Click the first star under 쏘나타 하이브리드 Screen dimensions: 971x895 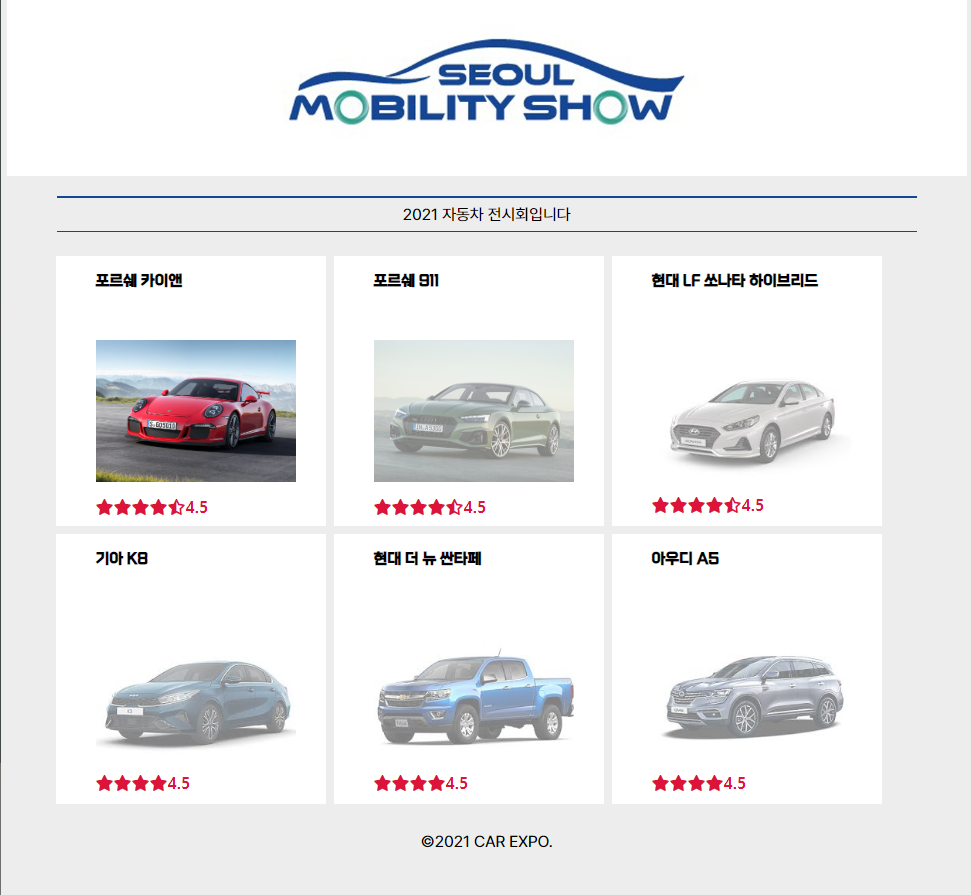pos(661,505)
